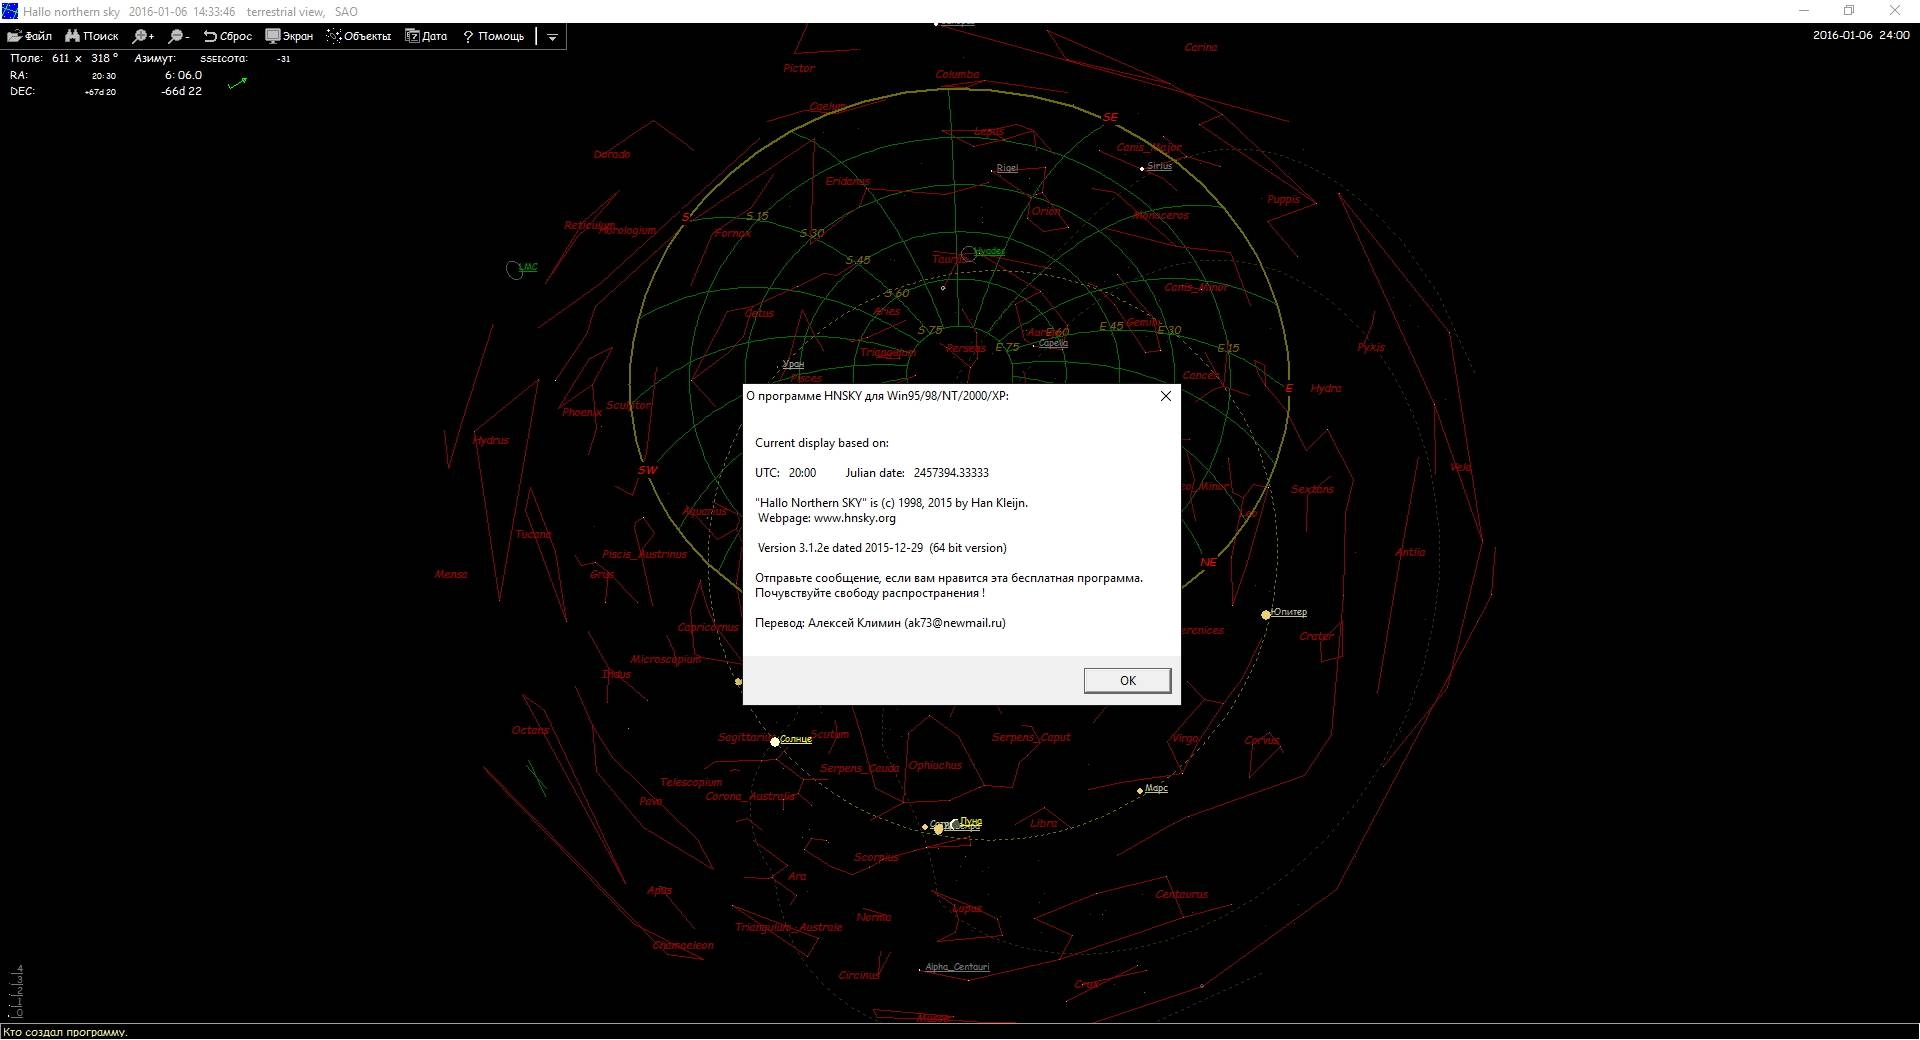Click the Julian date value 2457394.33333
Image resolution: width=1920 pixels, height=1040 pixels.
(x=951, y=473)
